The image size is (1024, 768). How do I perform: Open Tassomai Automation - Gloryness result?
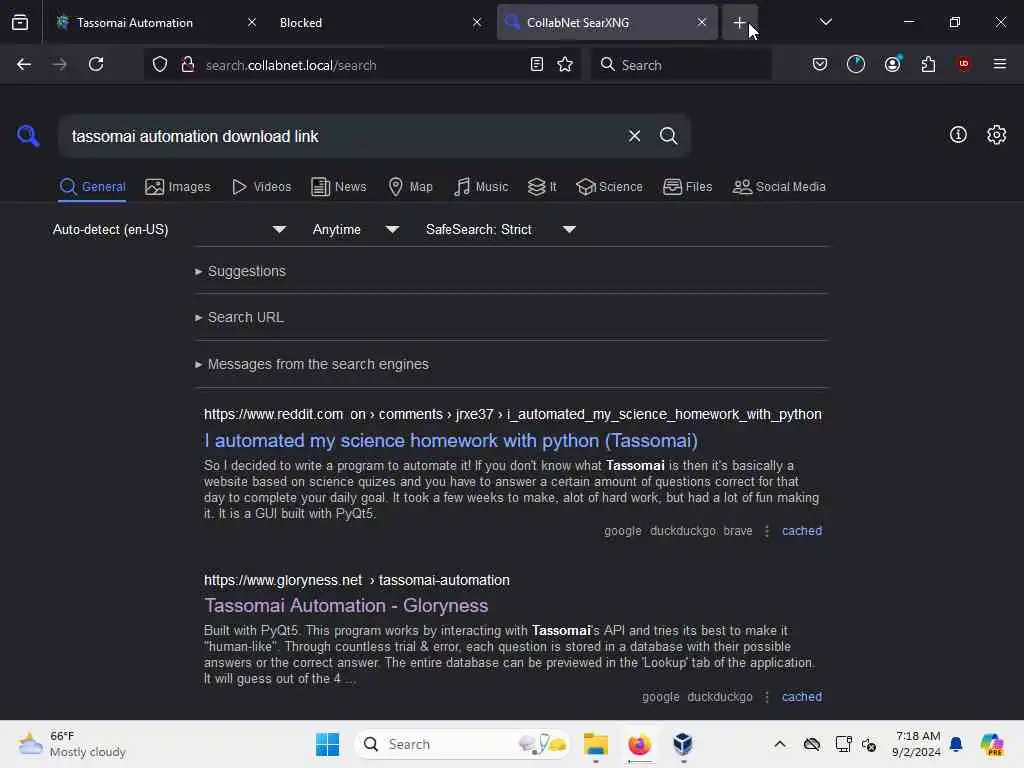point(346,605)
